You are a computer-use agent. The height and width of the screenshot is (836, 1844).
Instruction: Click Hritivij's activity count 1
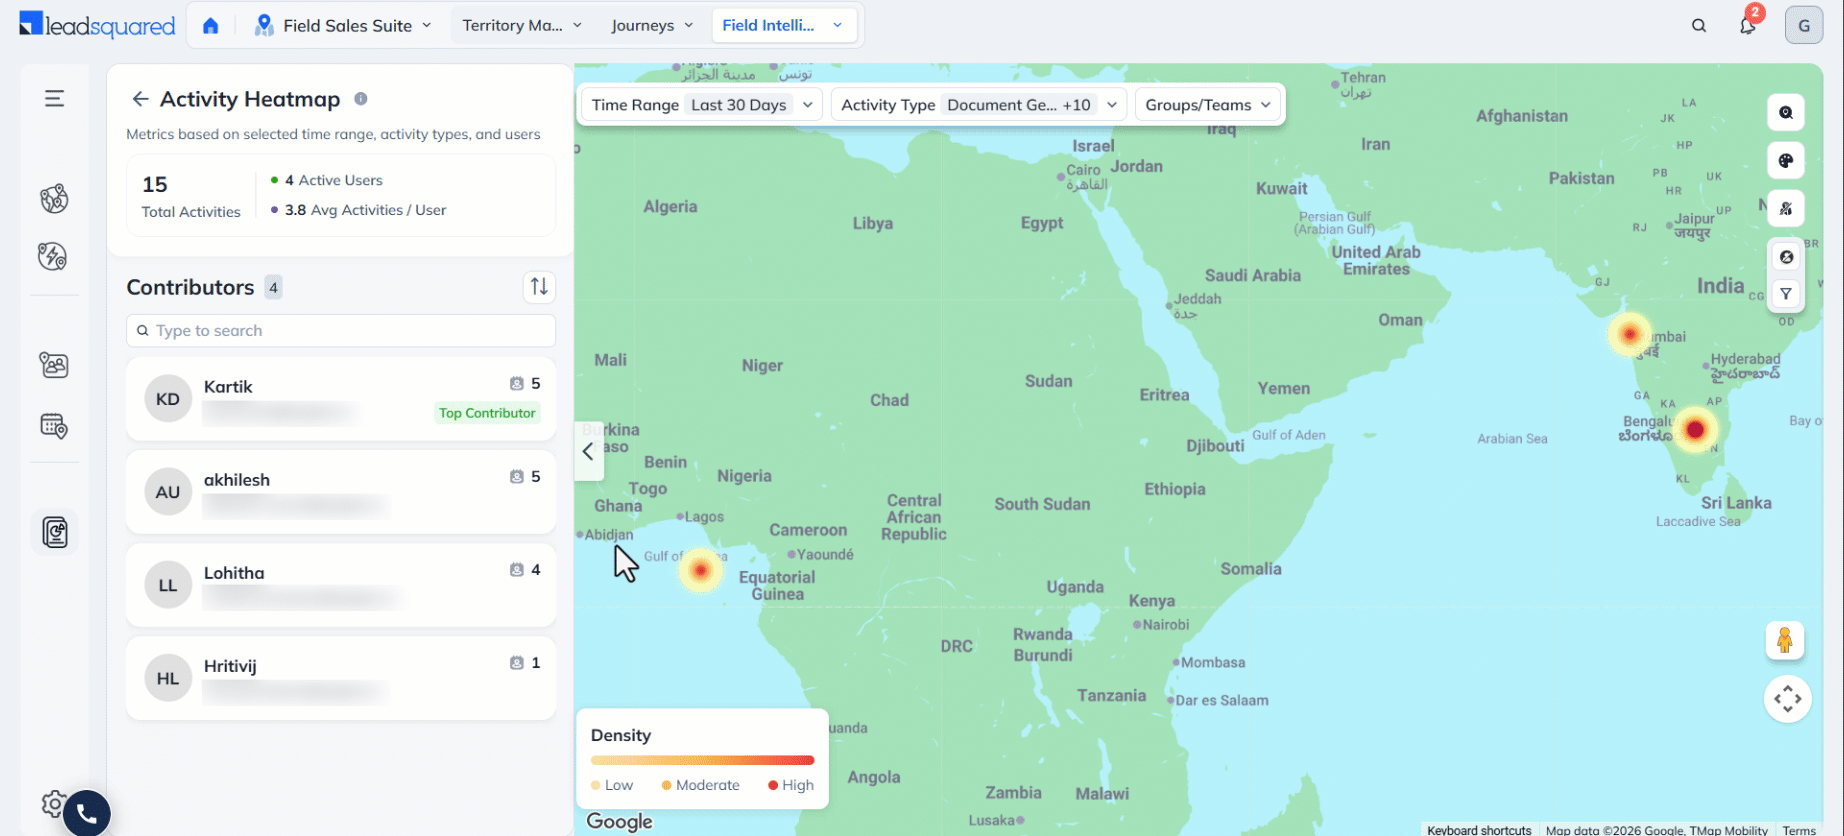pos(525,663)
